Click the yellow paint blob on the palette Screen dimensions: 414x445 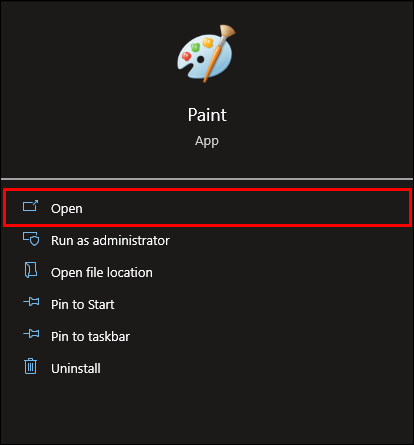pos(208,42)
